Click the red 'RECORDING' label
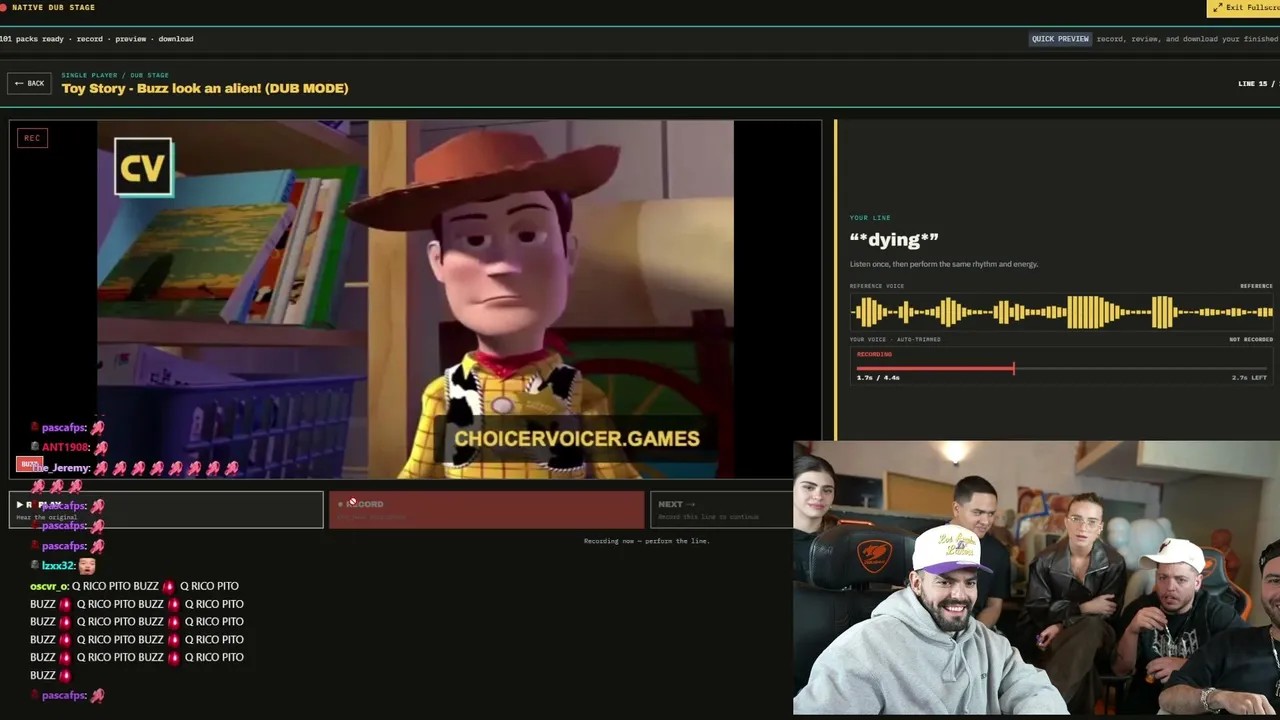Viewport: 1280px width, 720px height. click(x=874, y=355)
